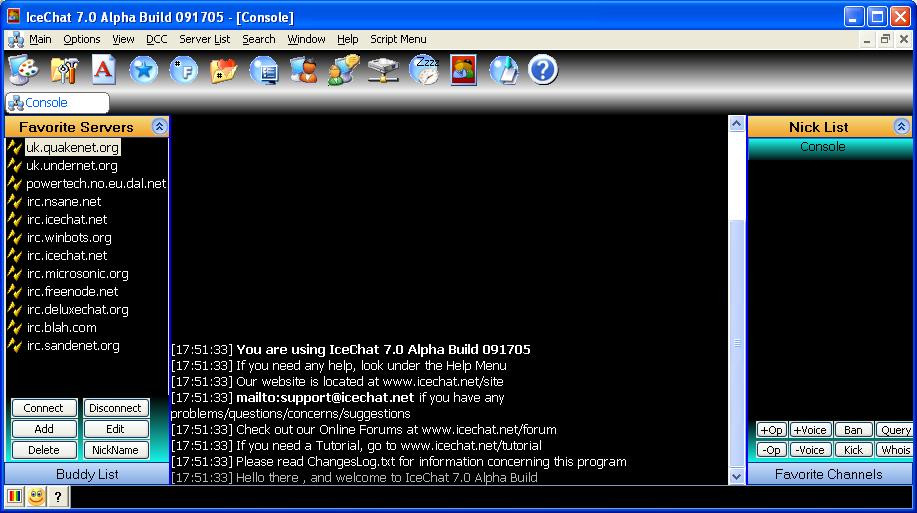Viewport: 917px width, 513px height.
Task: Click the -Op button
Action: (771, 450)
